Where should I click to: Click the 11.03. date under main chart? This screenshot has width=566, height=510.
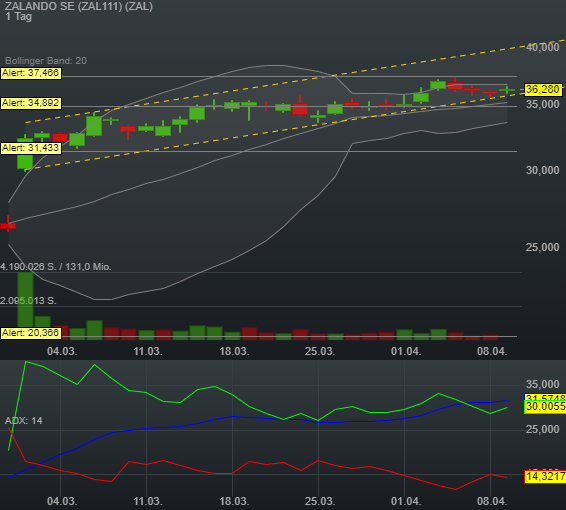pos(148,351)
